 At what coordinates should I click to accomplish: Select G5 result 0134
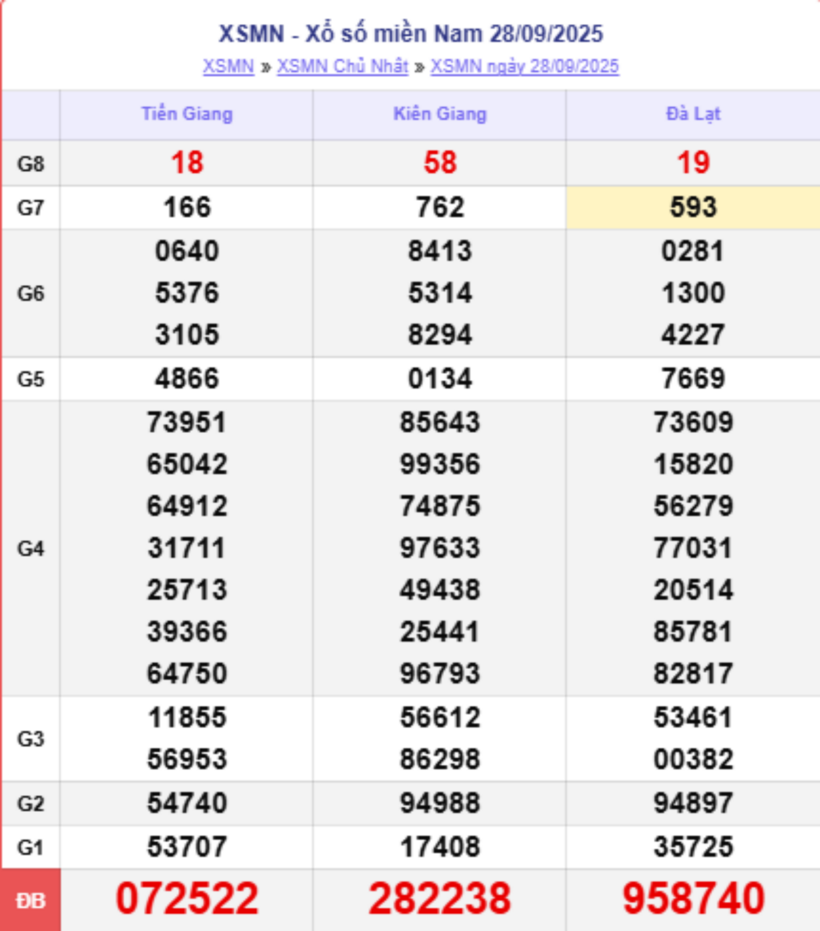coord(440,379)
